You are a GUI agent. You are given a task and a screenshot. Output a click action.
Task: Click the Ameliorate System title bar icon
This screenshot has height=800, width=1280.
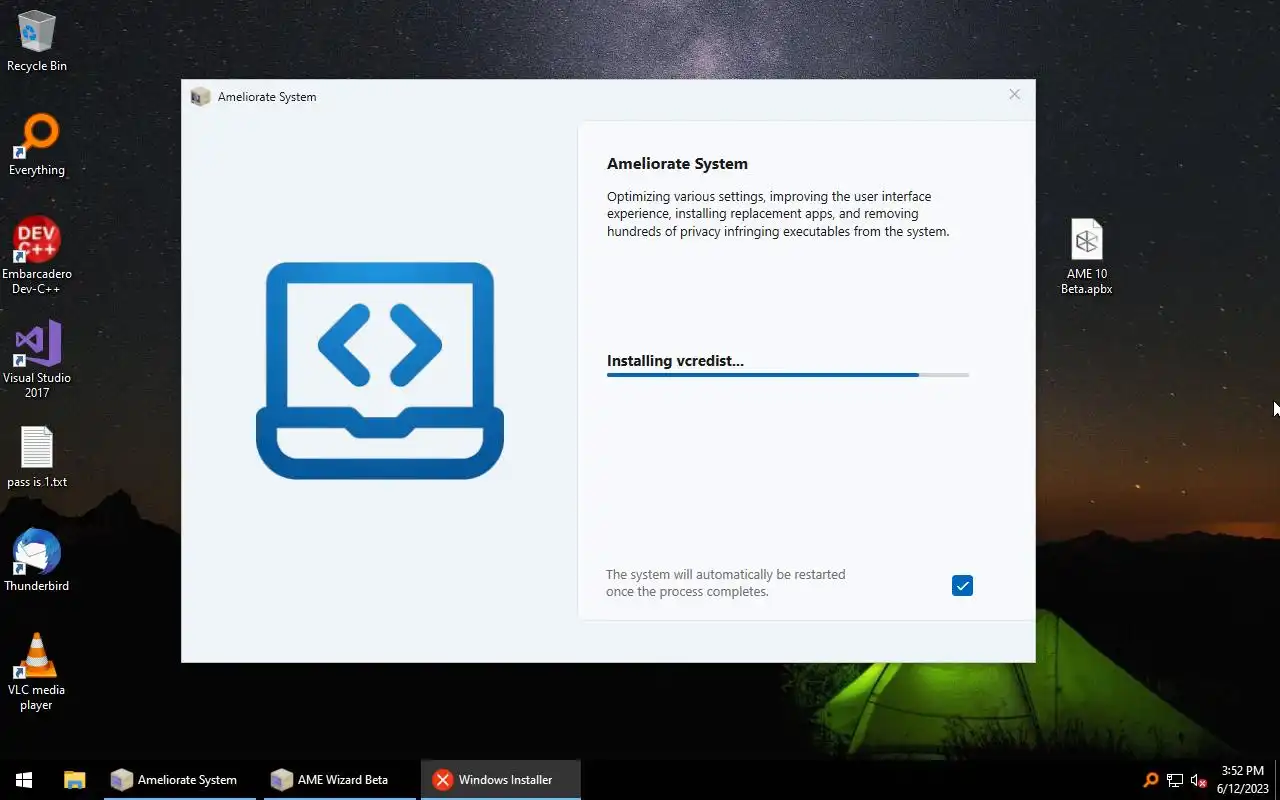click(201, 96)
